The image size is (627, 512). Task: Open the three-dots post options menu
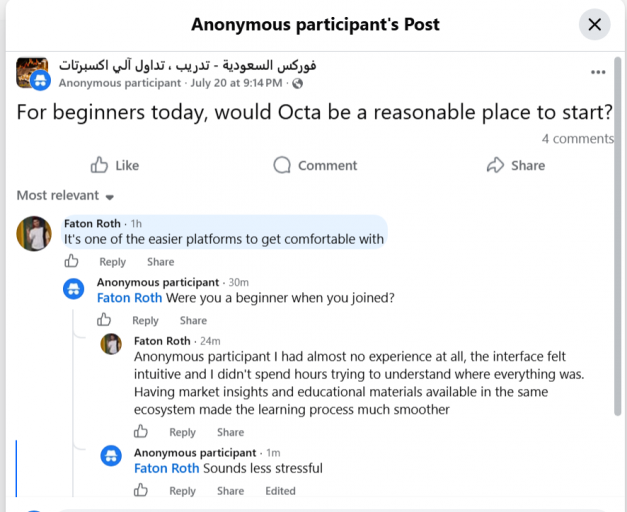pyautogui.click(x=598, y=72)
